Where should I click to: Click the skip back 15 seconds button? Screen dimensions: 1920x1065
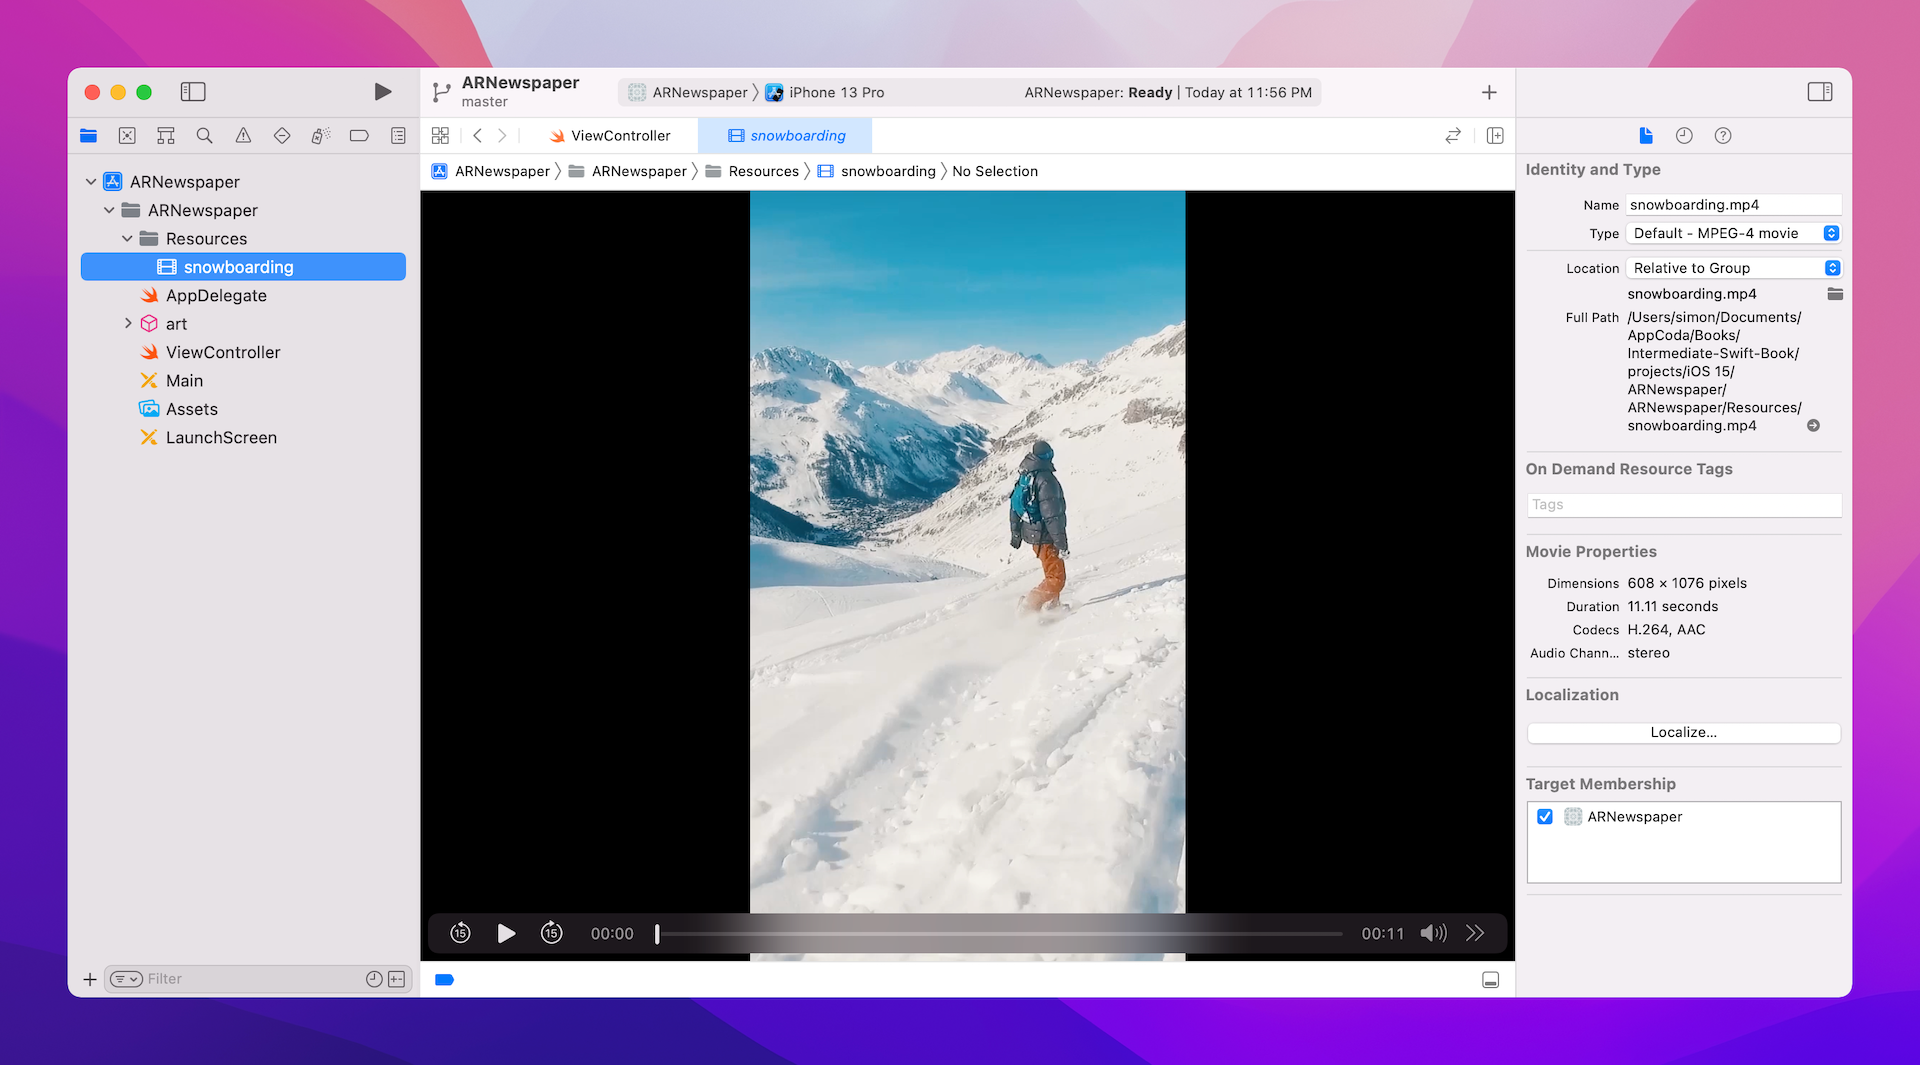[460, 933]
